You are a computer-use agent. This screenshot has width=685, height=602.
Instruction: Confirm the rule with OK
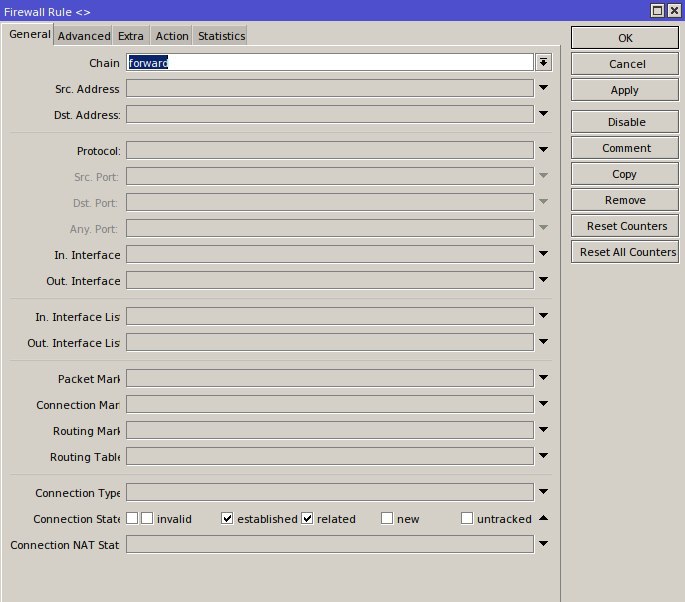[x=625, y=38]
